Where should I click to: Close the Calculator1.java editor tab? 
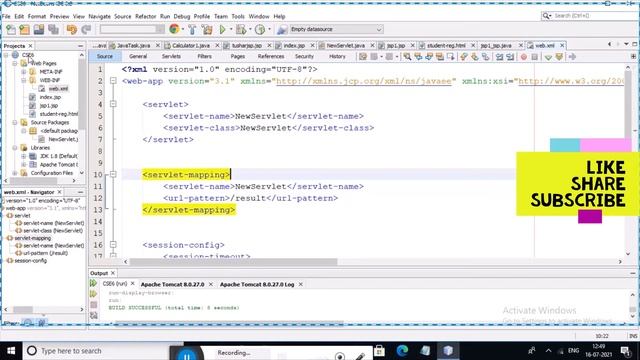click(x=217, y=45)
